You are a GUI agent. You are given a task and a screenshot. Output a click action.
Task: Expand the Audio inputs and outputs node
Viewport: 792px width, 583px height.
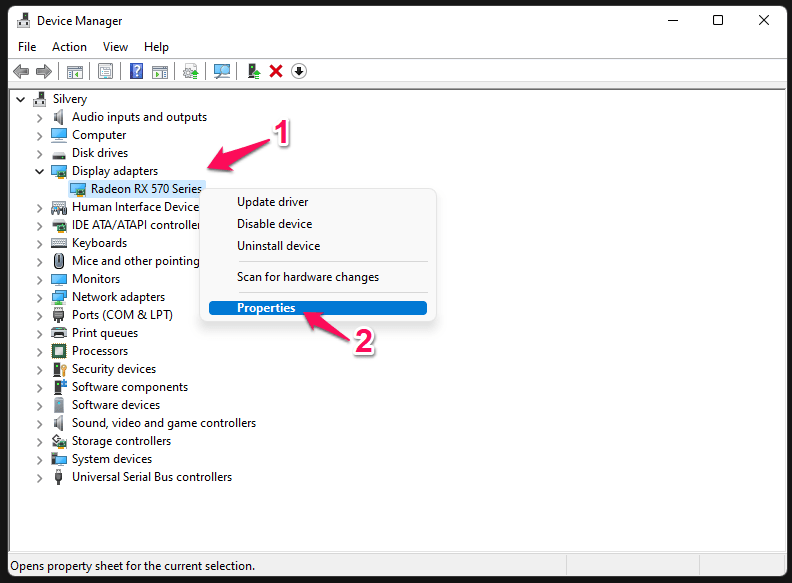tap(39, 118)
